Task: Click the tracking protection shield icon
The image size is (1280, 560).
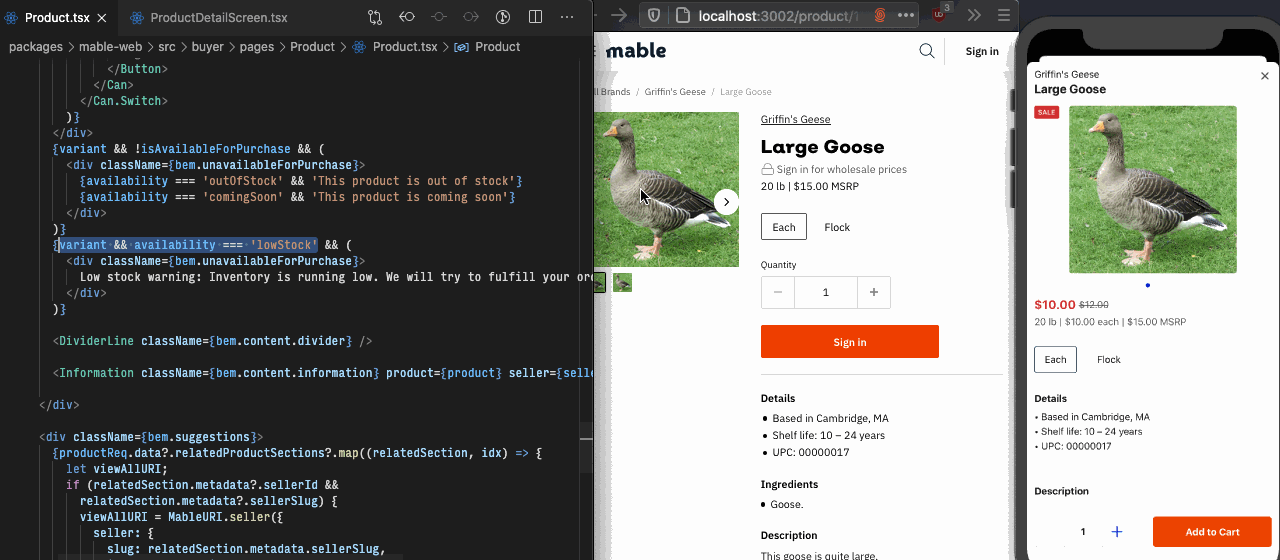Action: coord(653,15)
